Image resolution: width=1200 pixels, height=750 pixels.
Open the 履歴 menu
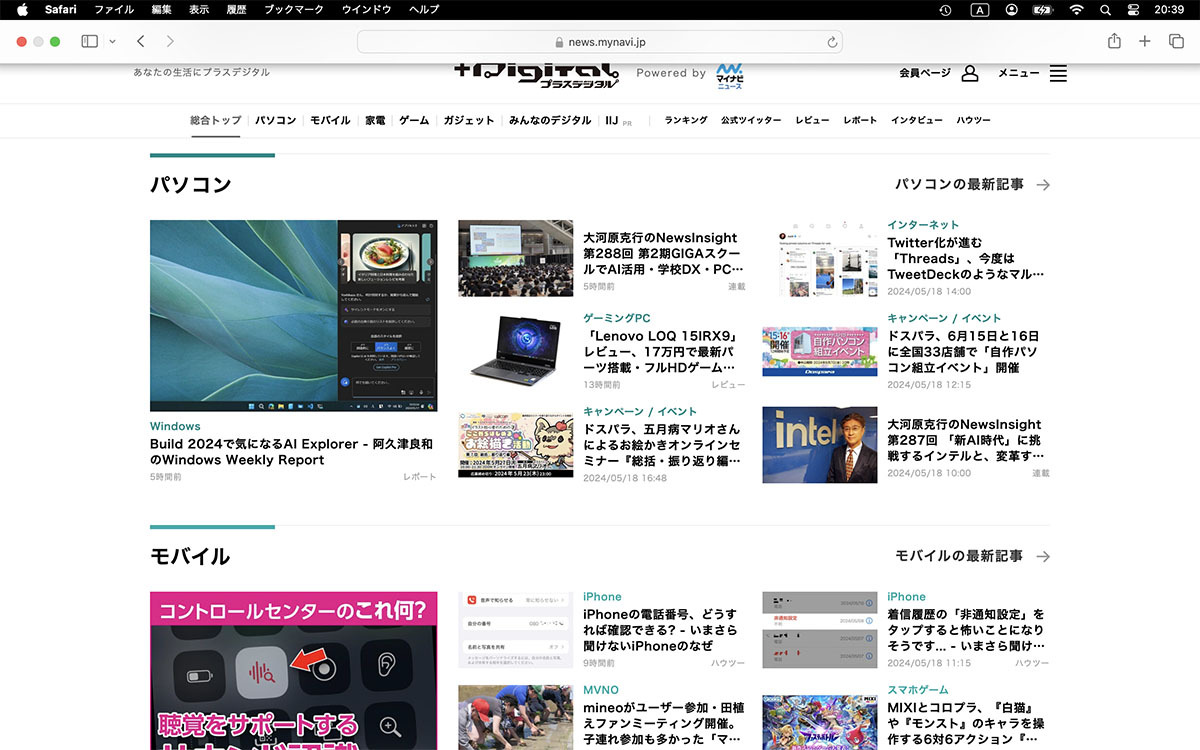(237, 9)
